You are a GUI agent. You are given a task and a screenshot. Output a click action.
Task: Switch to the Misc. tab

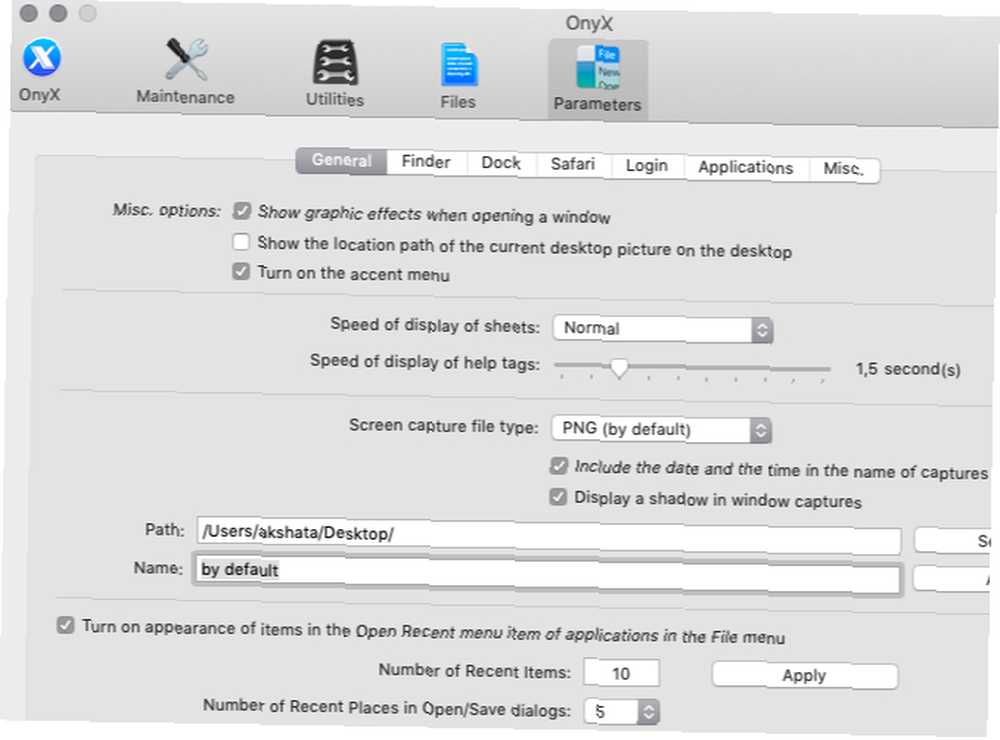click(843, 169)
